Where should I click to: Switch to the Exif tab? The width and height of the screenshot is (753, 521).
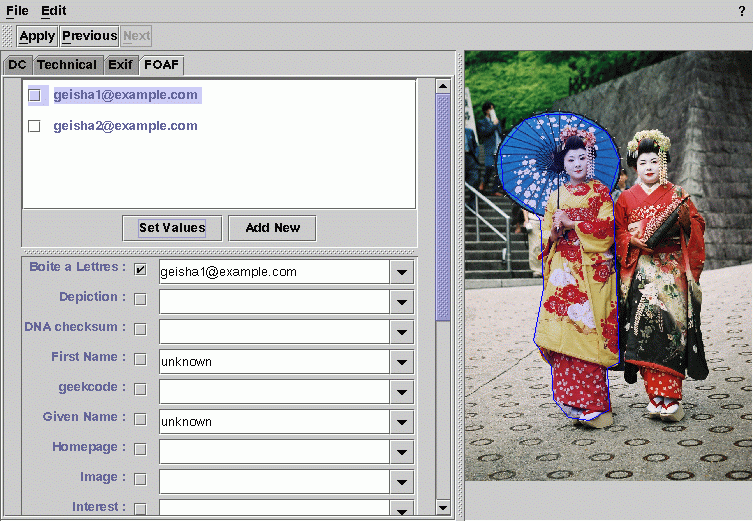(x=120, y=65)
